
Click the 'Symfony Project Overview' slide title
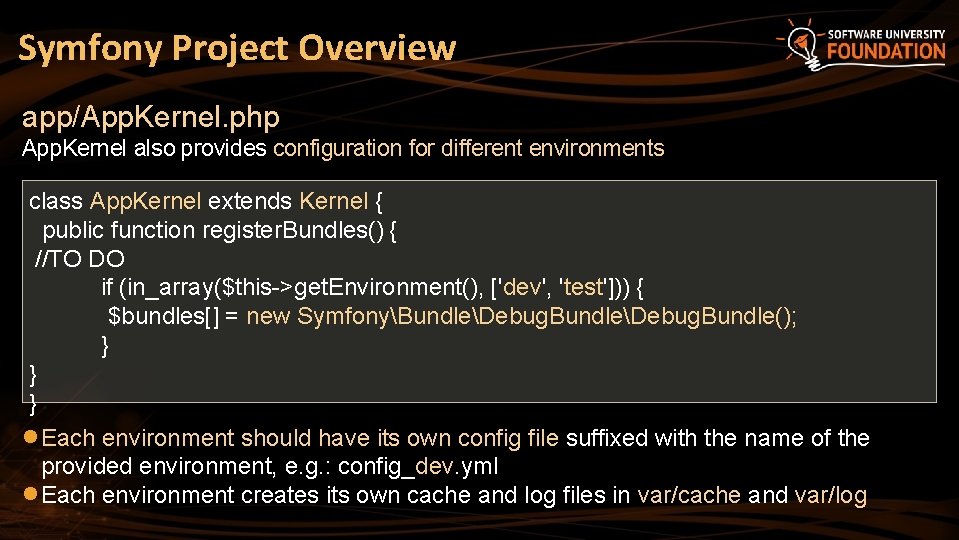(x=237, y=49)
